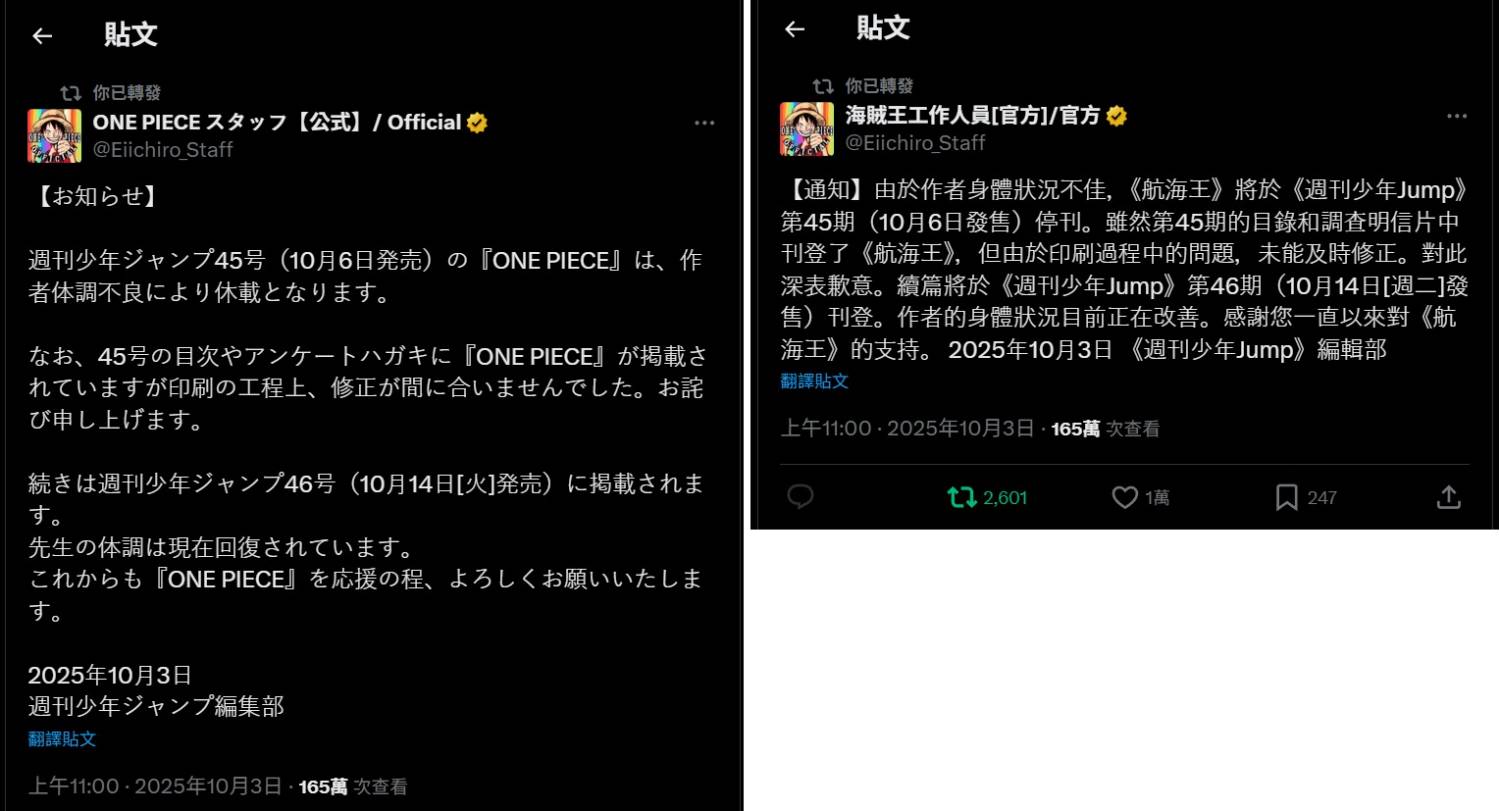
Task: Open the left post's @Eiichiro_Staff handle
Action: [x=162, y=150]
